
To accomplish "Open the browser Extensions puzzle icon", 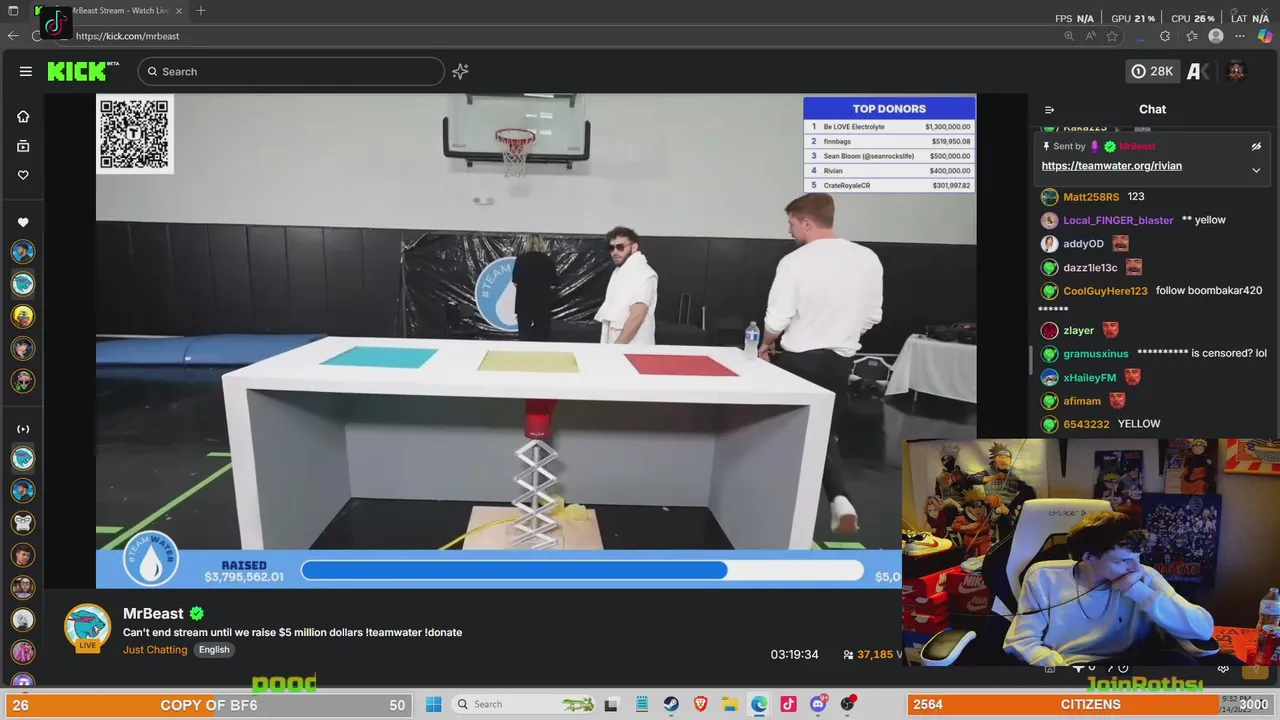I will tap(1165, 36).
